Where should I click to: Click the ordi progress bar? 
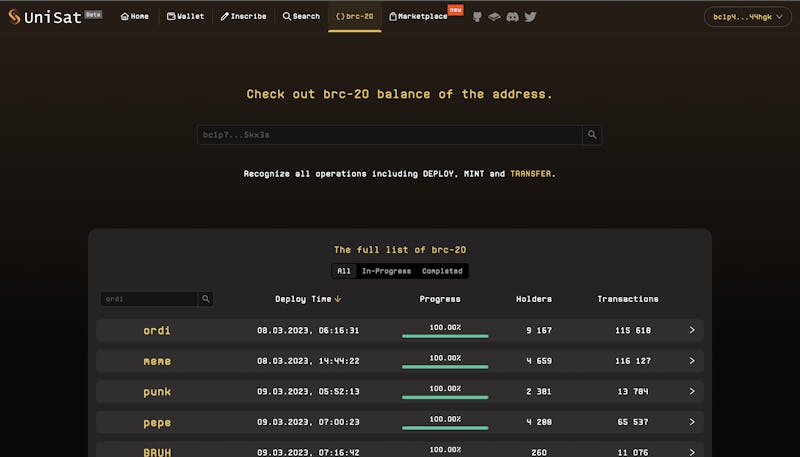tap(445, 336)
